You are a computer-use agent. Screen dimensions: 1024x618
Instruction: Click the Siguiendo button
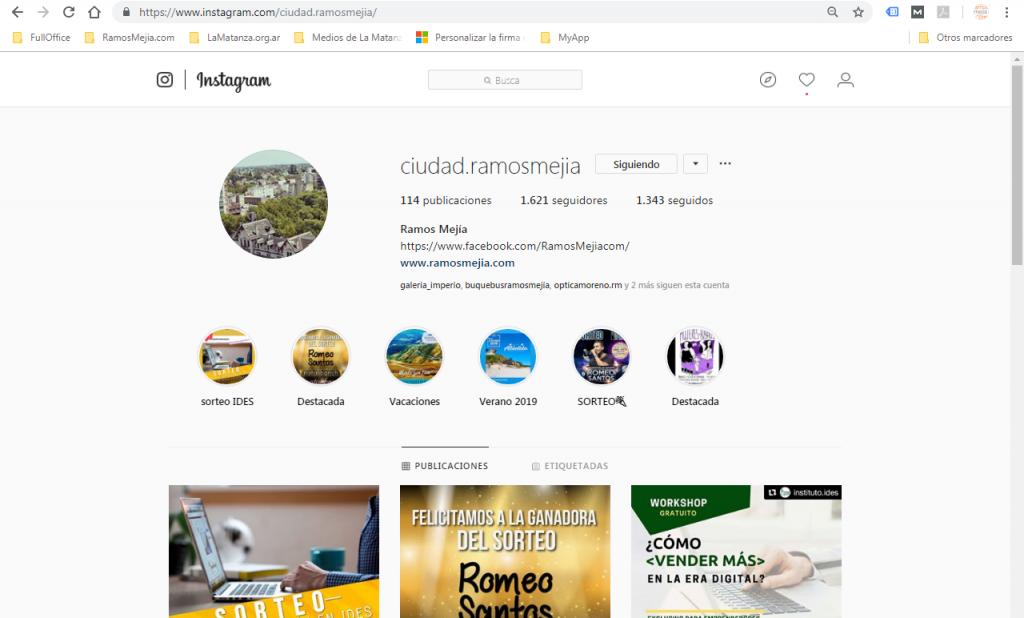coord(636,164)
